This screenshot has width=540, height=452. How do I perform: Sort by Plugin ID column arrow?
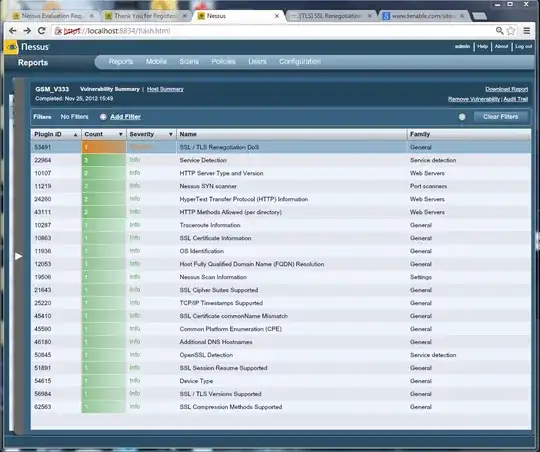[x=75, y=135]
